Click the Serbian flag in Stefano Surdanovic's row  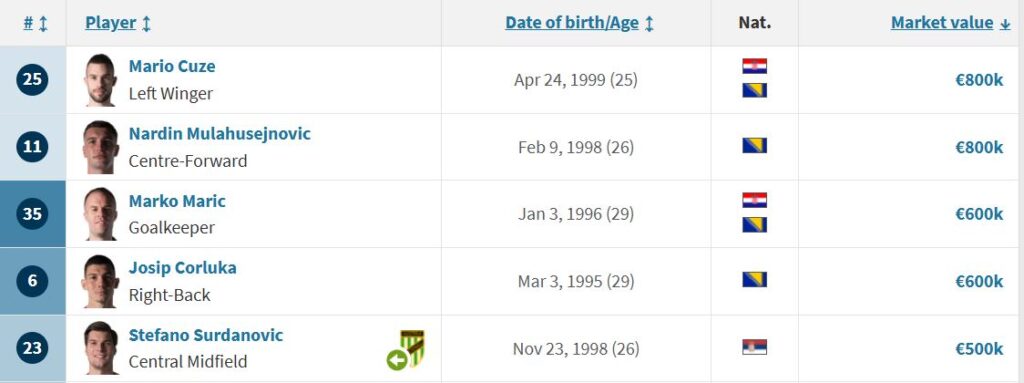(754, 347)
